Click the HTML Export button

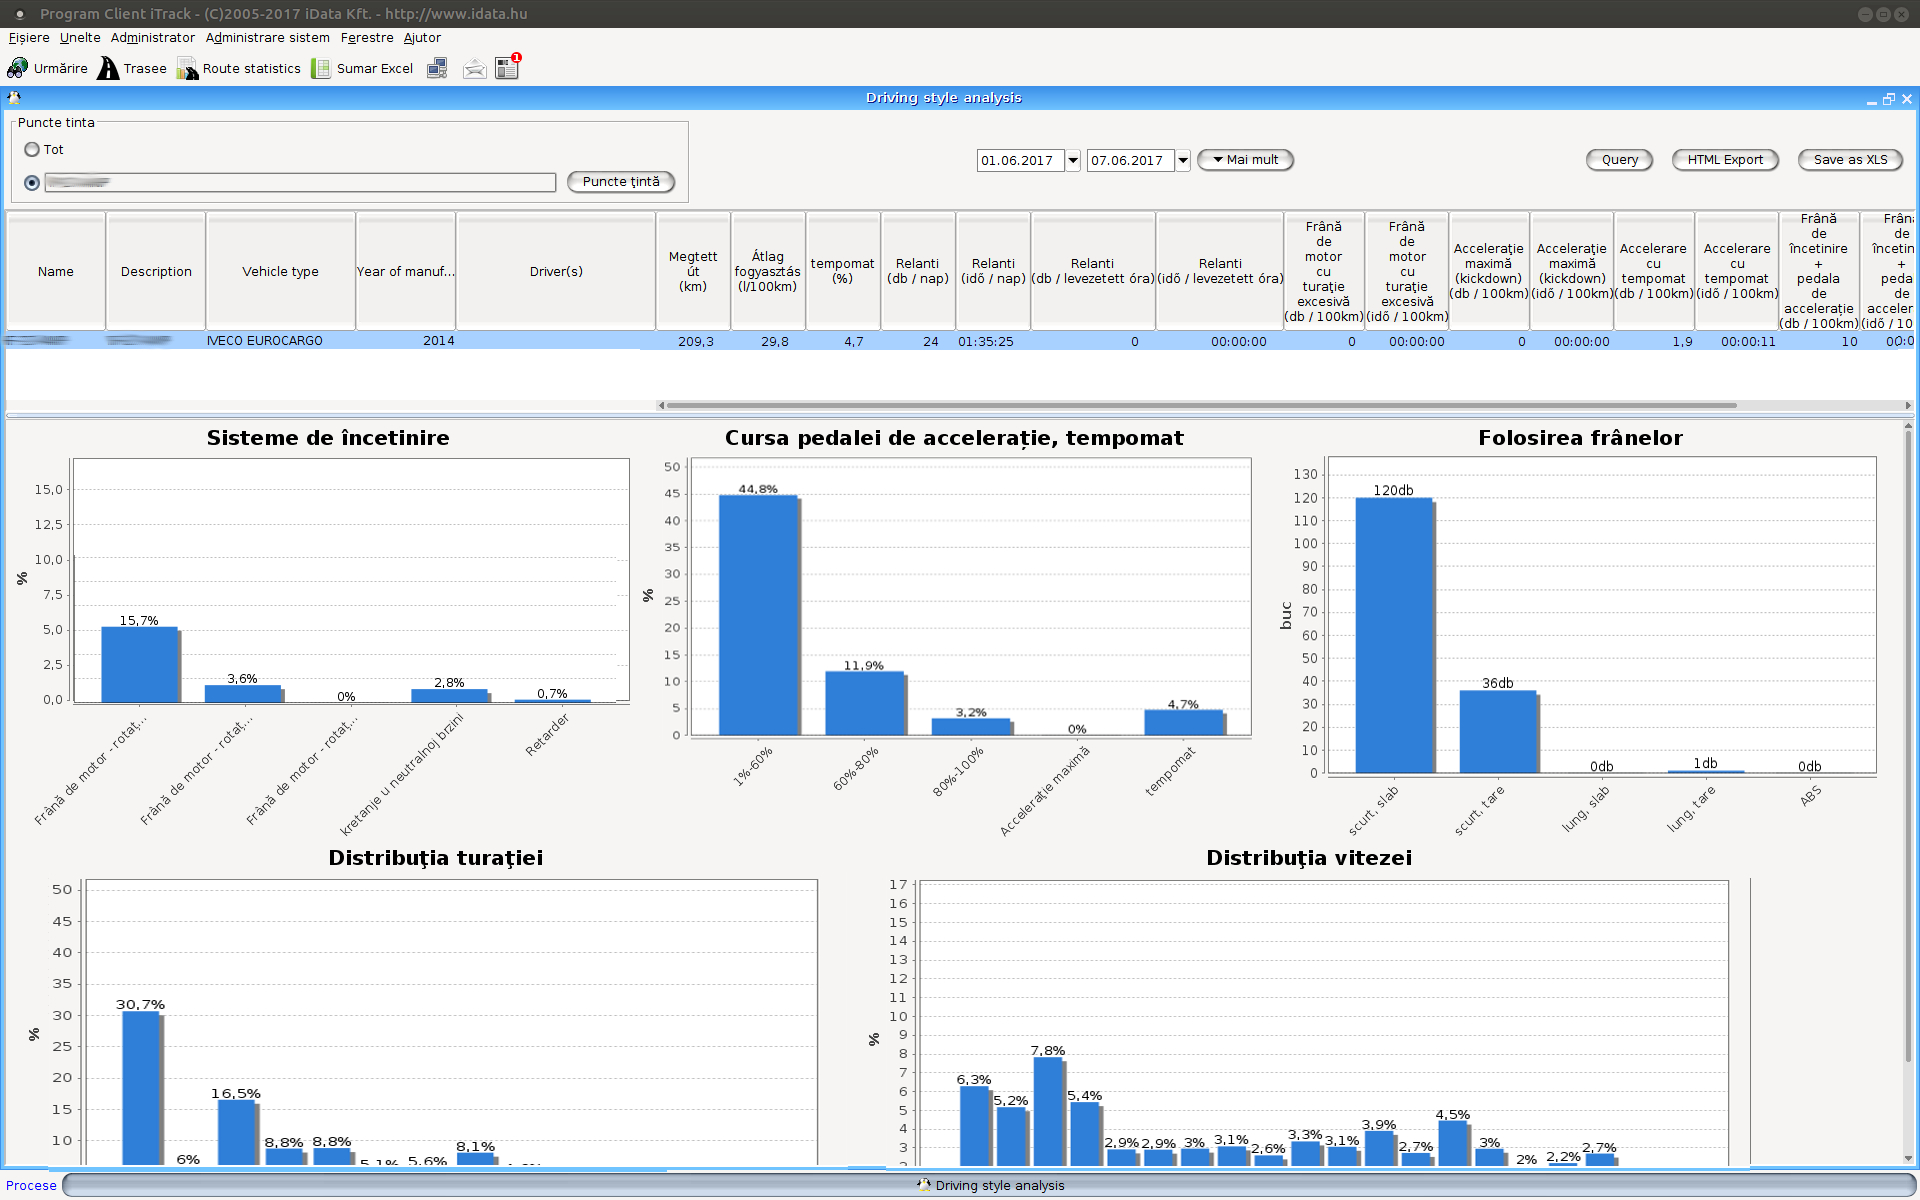pos(1725,160)
